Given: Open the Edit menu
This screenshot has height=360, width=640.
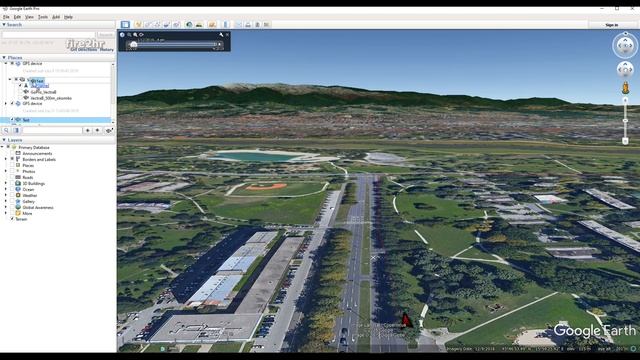Looking at the screenshot, I should [x=17, y=17].
